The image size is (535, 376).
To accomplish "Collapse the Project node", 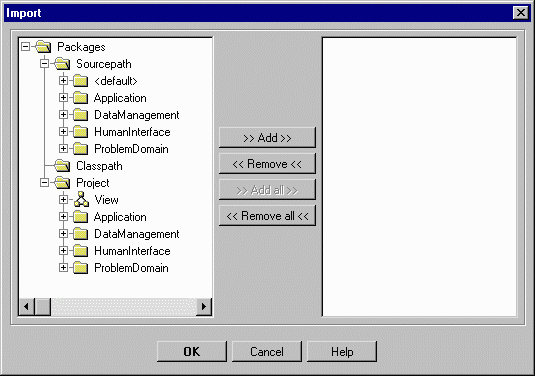I will [x=44, y=183].
